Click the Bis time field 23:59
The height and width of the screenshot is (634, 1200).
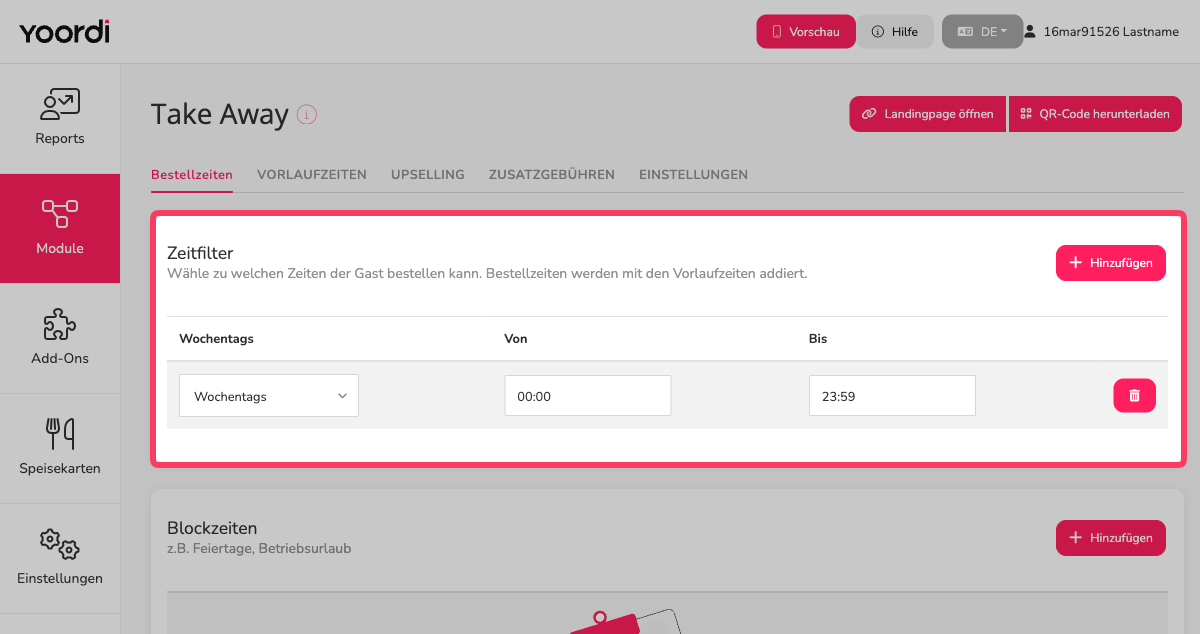(892, 396)
